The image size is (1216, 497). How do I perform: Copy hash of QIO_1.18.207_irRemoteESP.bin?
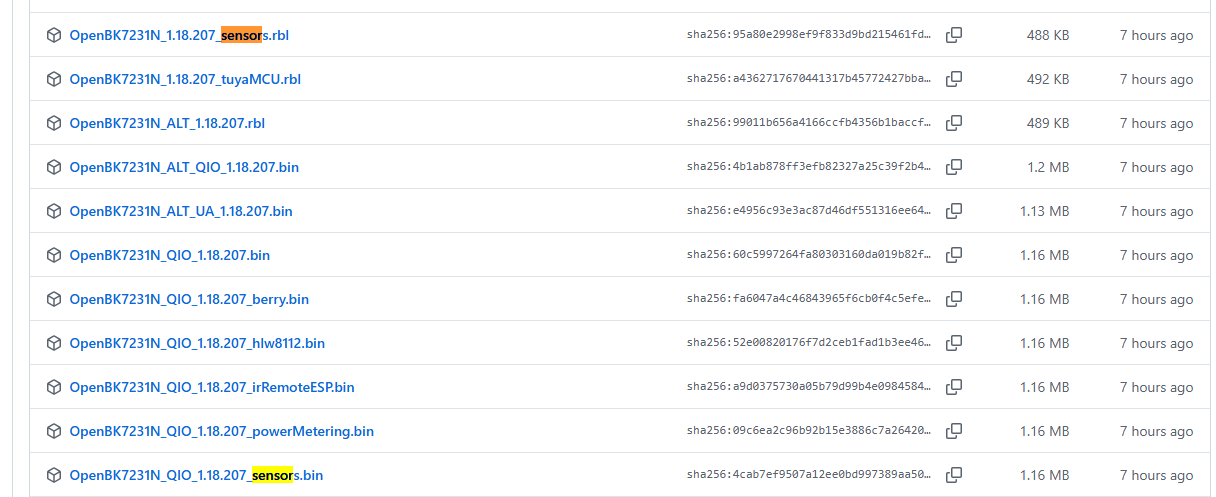click(954, 387)
